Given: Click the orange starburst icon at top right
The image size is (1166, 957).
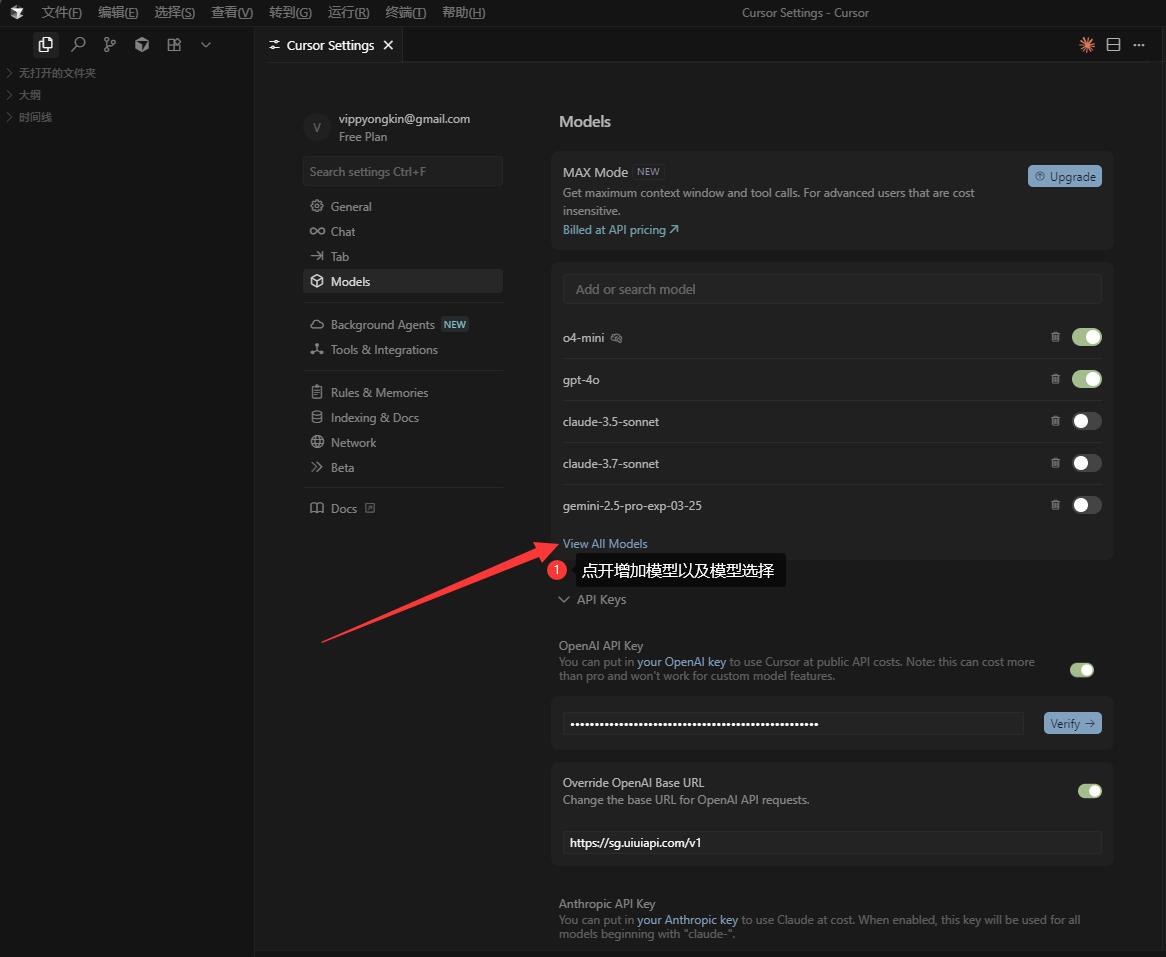Looking at the screenshot, I should point(1086,45).
